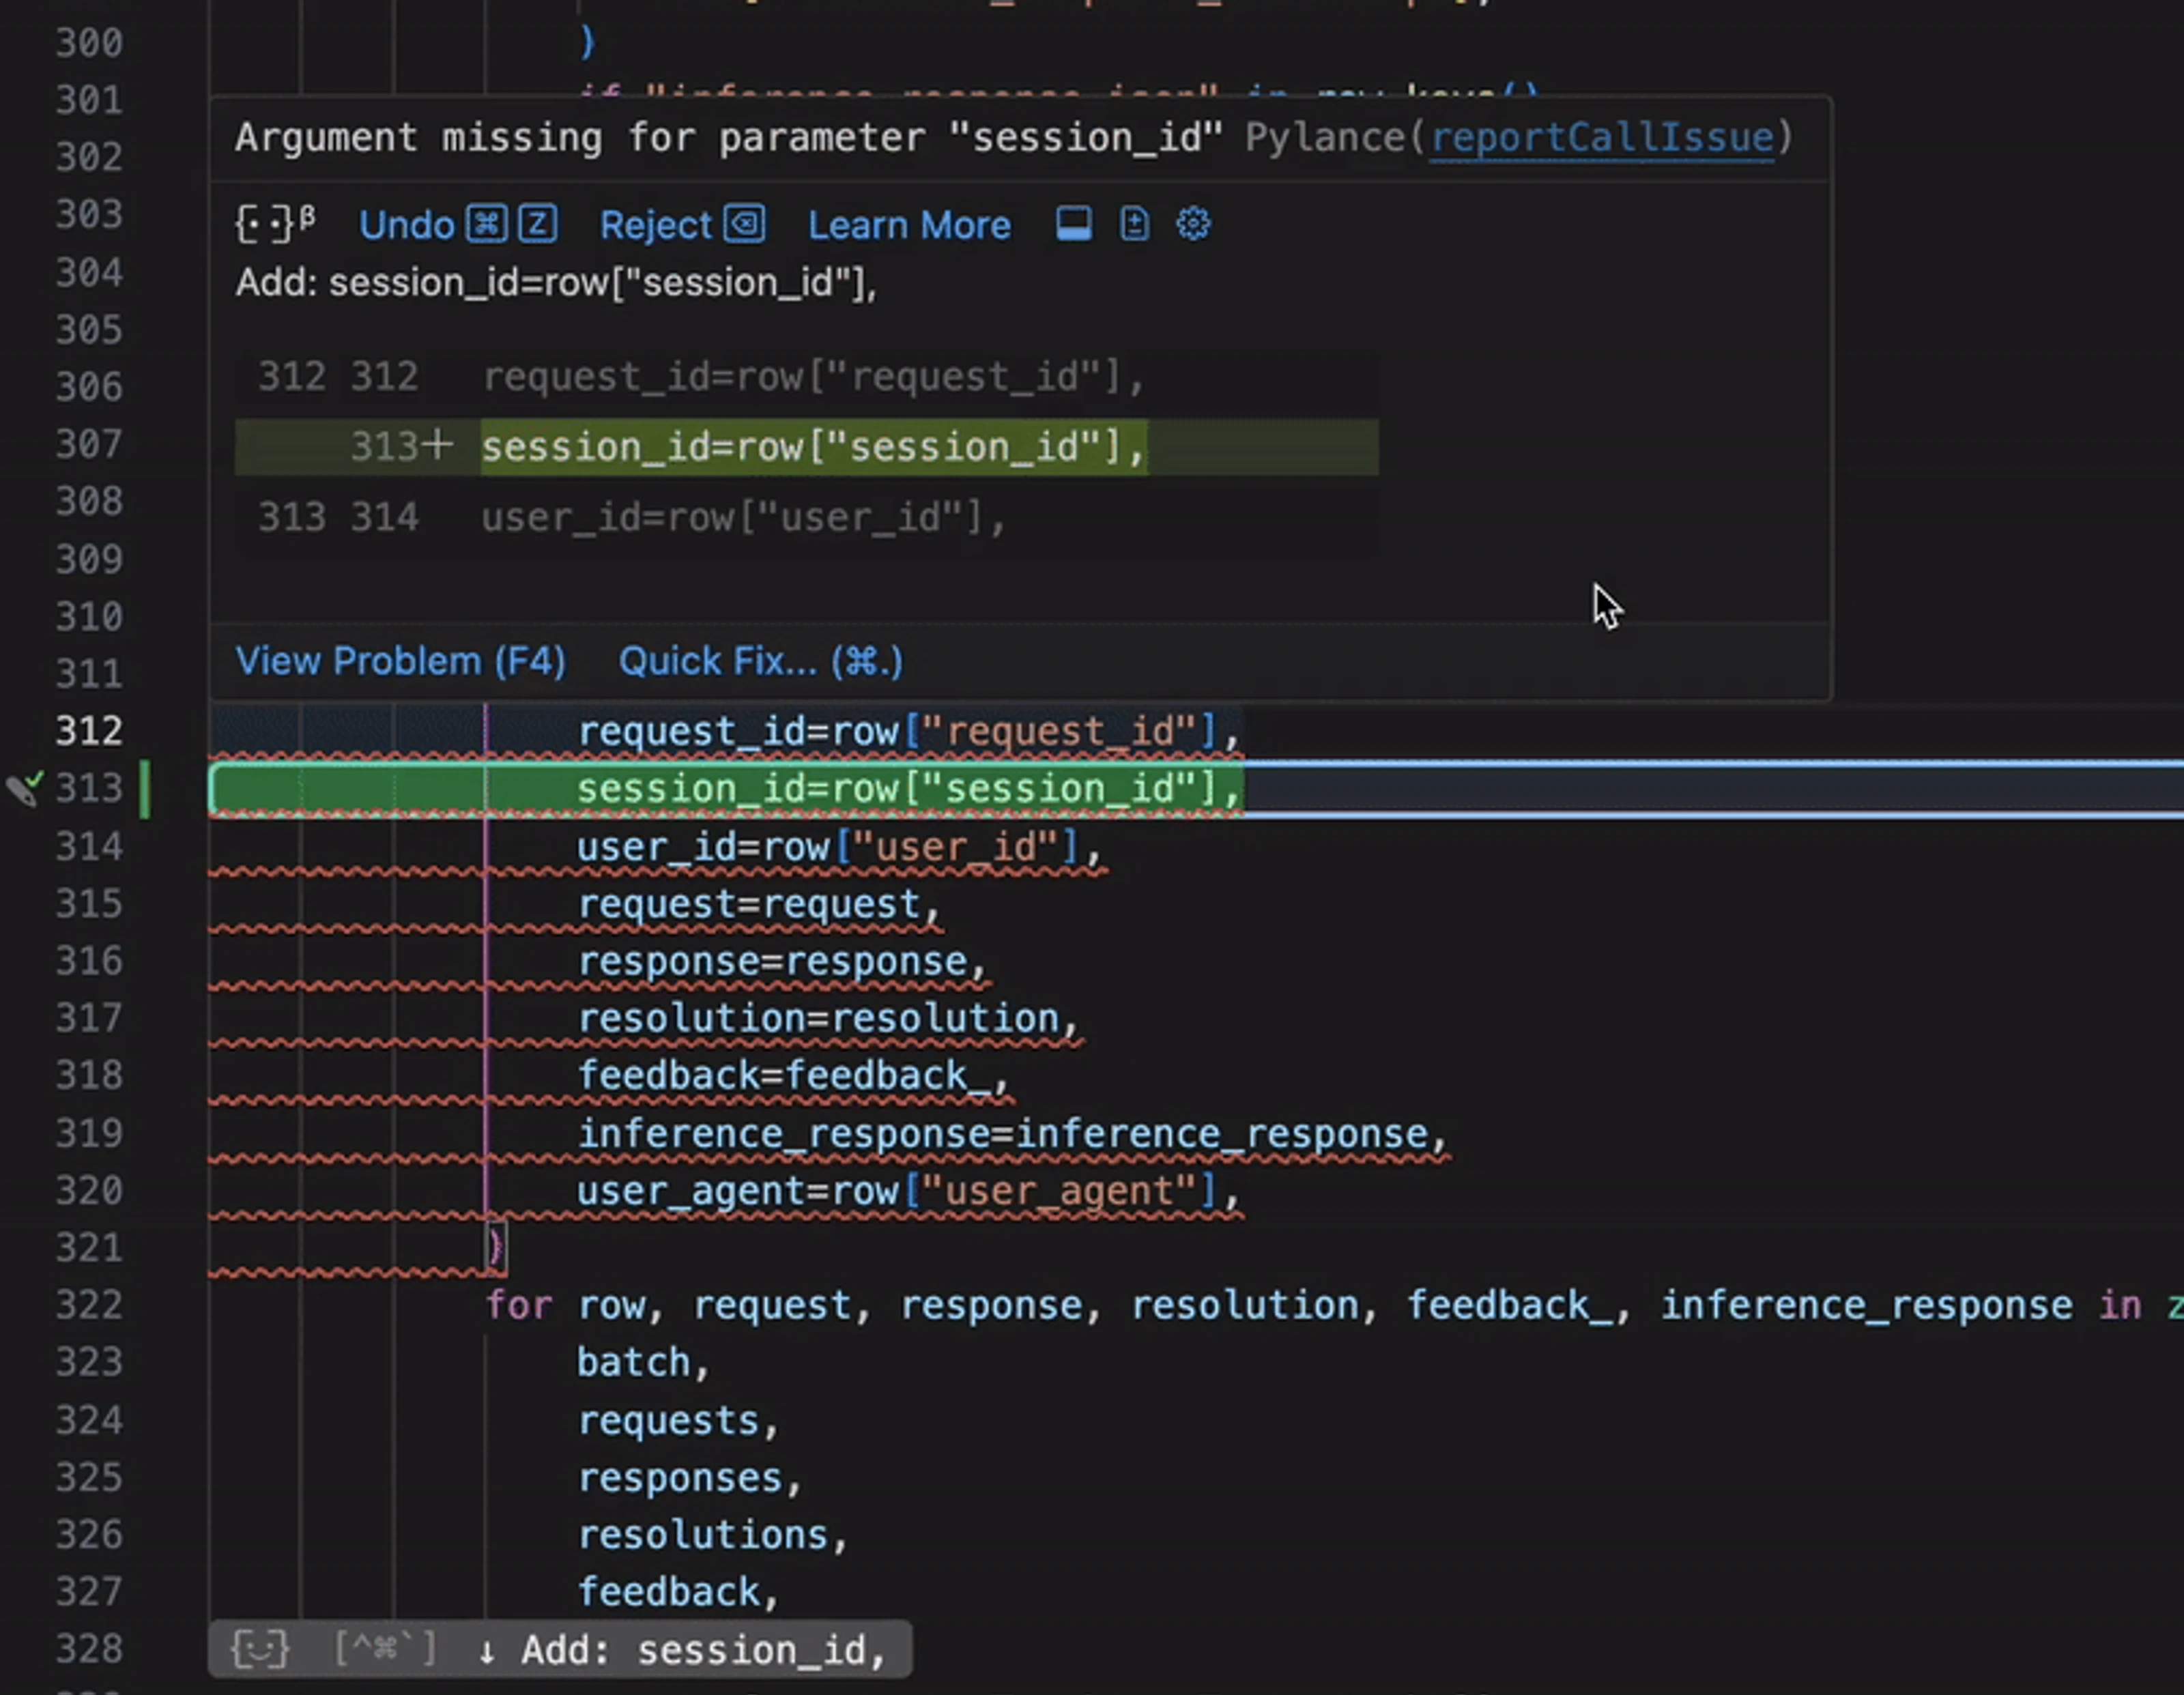Click the beta braces assistant icon in popup

coord(275,224)
